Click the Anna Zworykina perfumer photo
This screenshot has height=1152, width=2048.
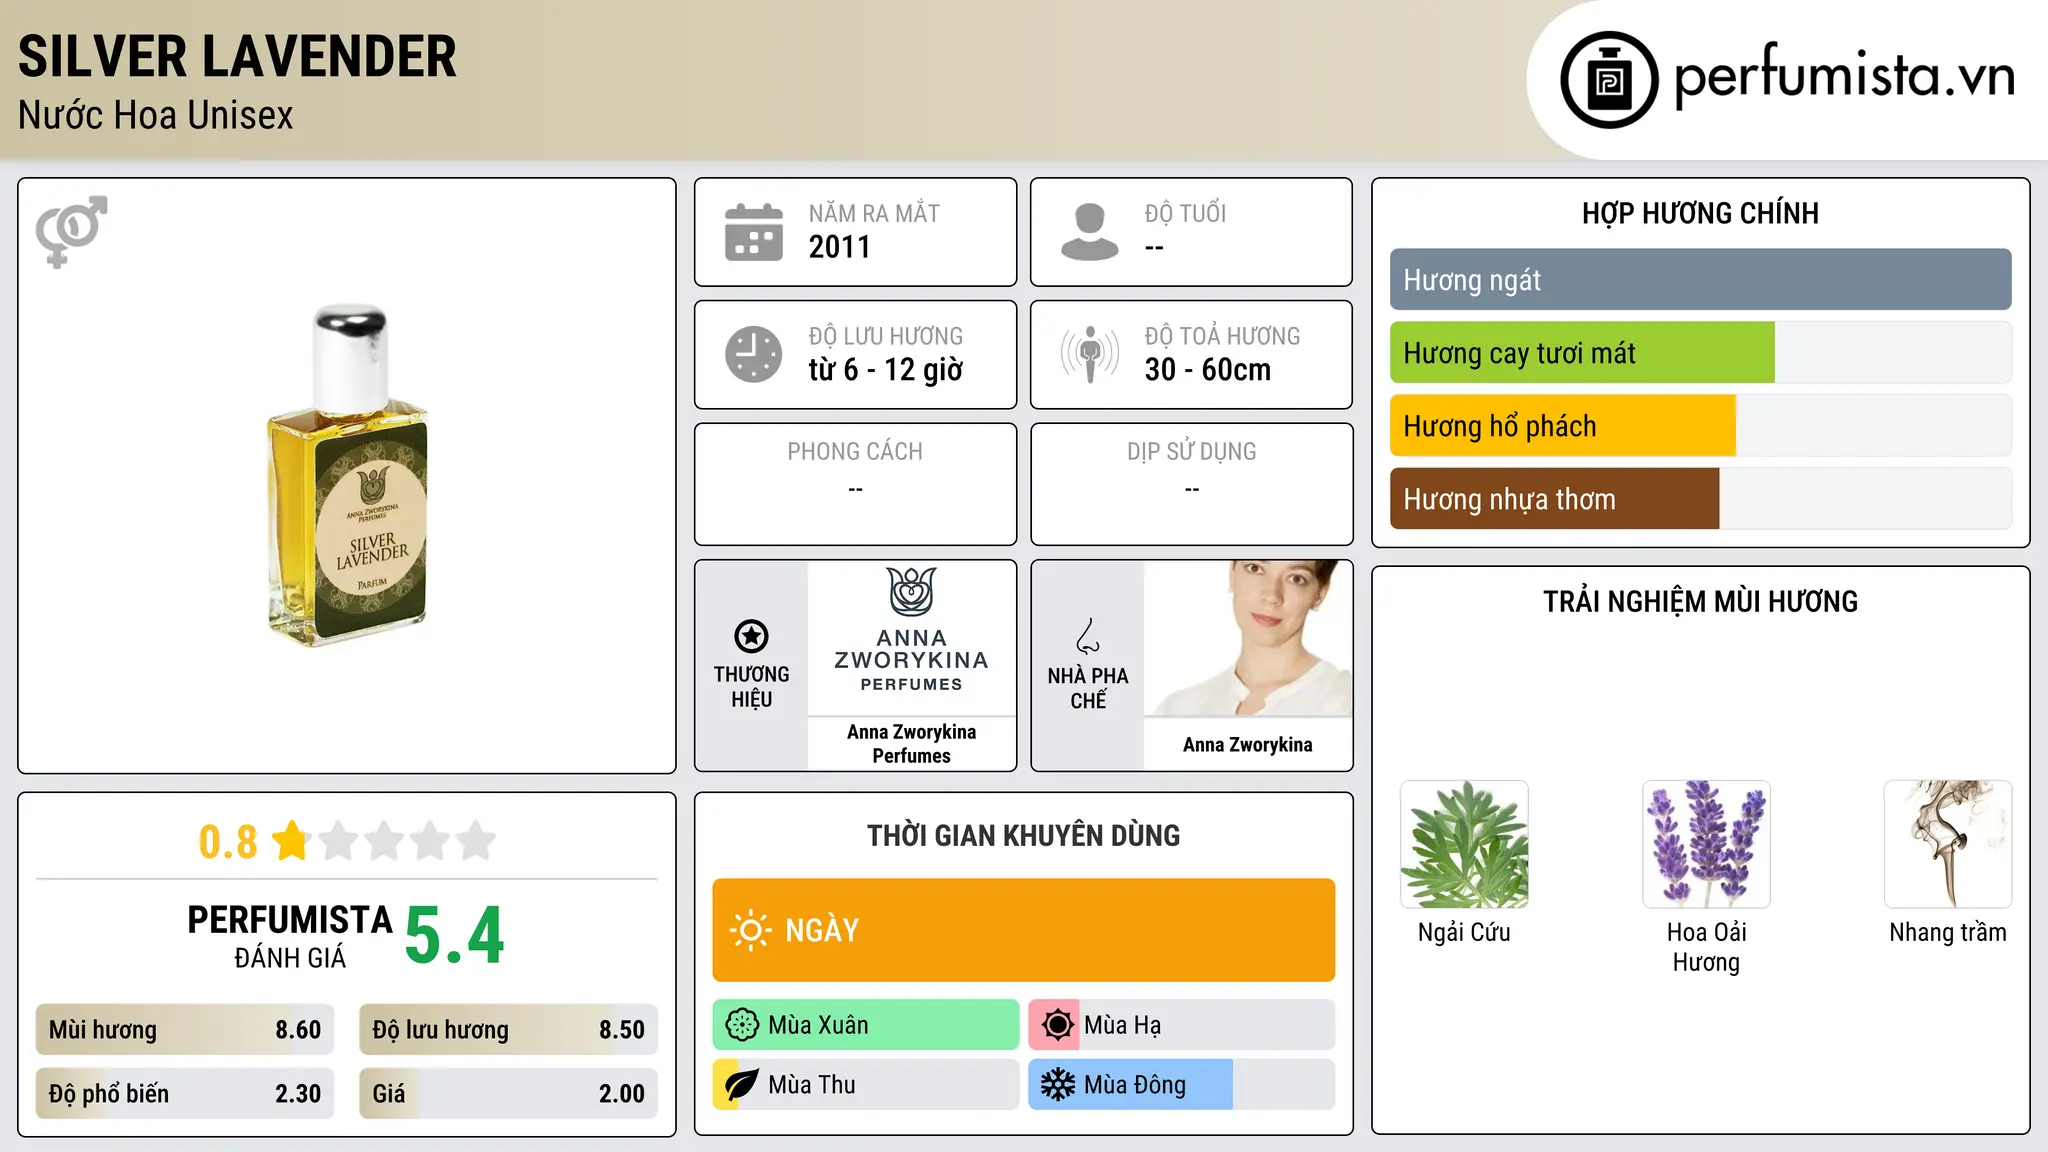click(x=1248, y=638)
